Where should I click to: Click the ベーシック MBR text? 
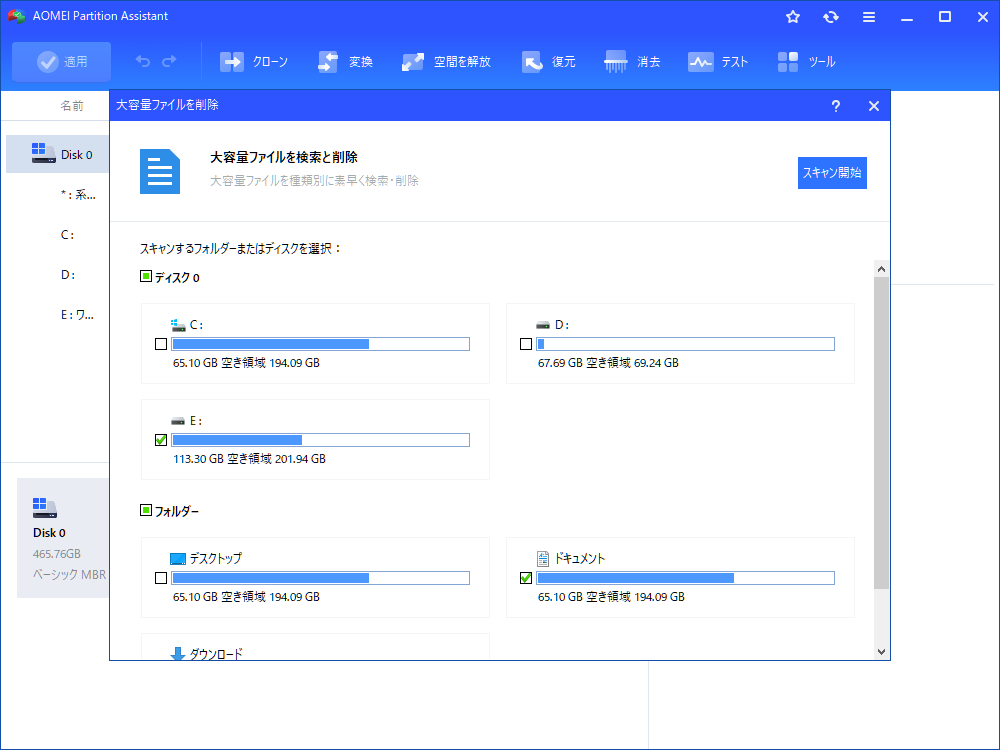70,575
